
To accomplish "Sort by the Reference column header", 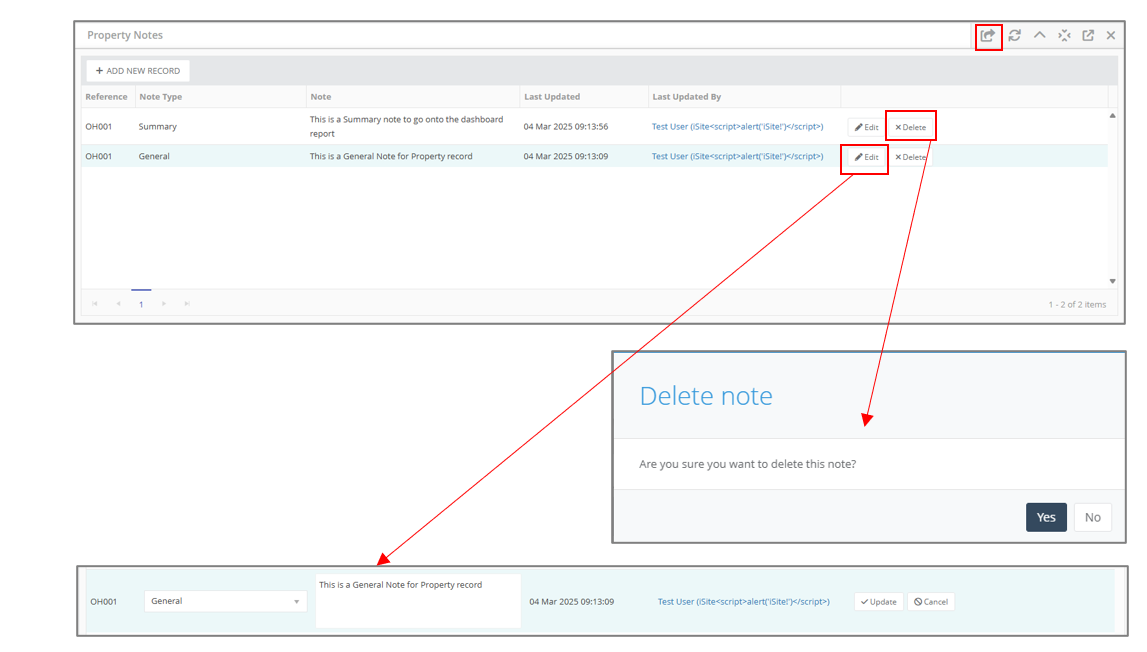I will coord(106,97).
